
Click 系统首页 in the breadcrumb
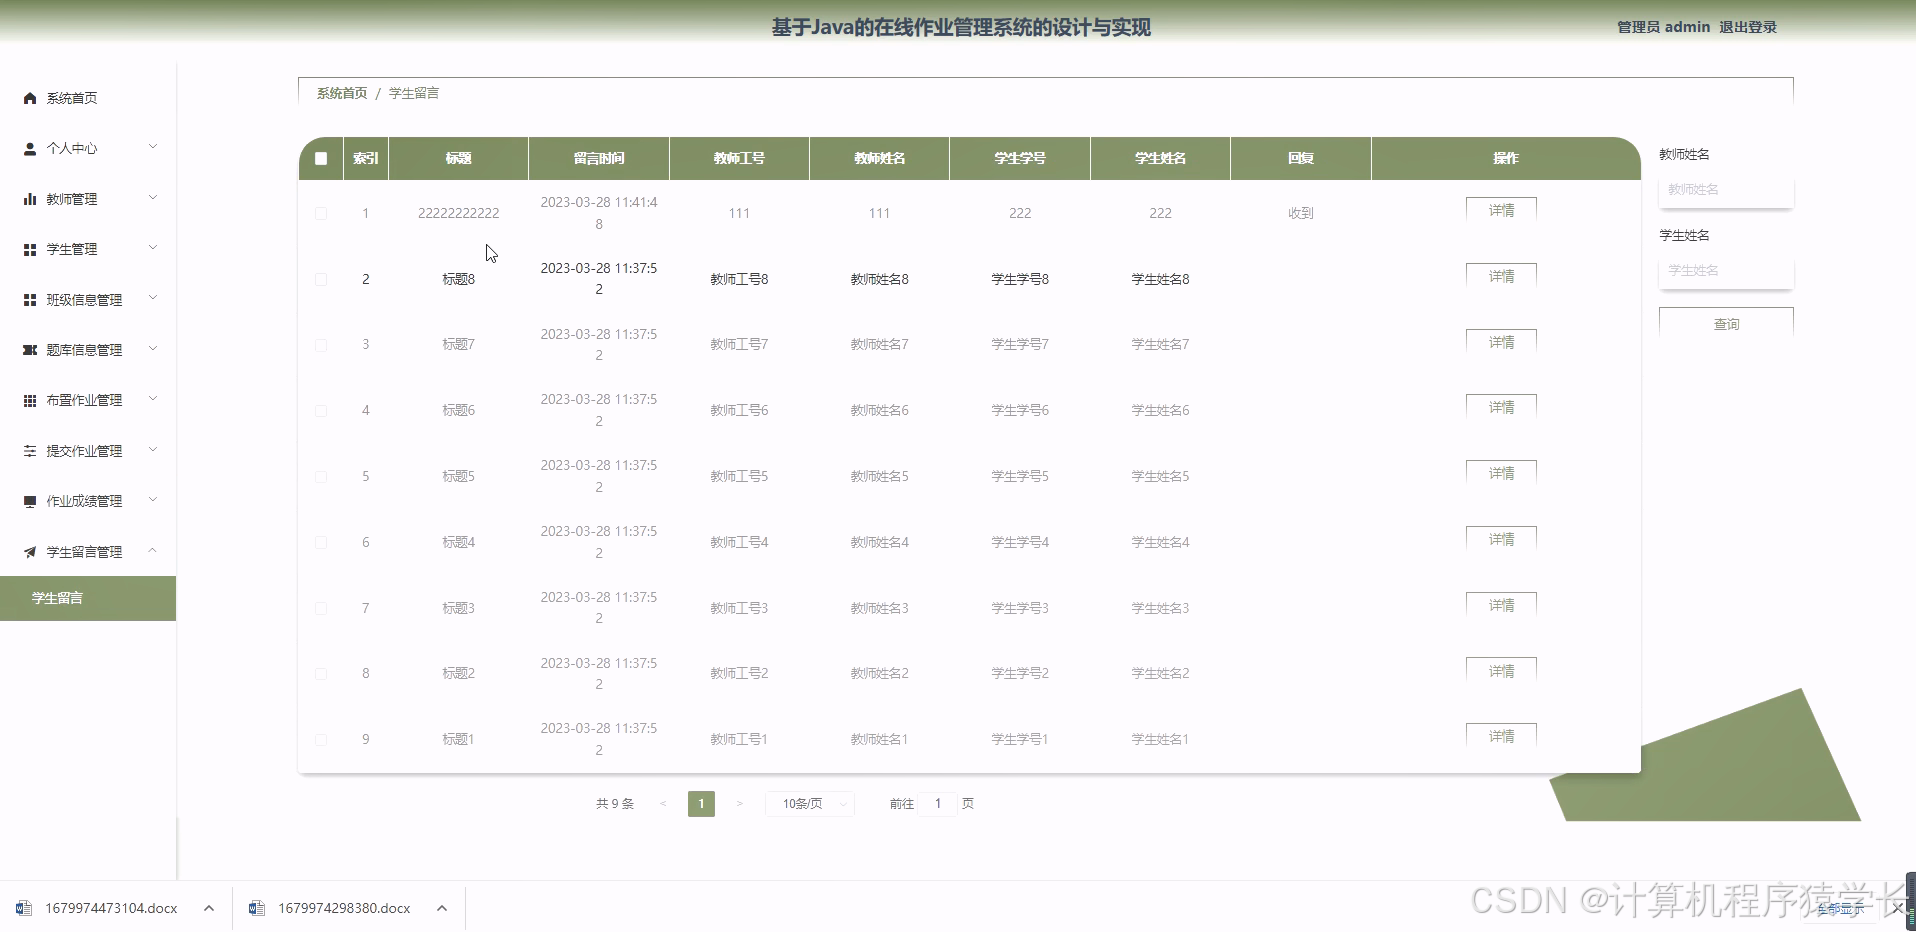click(x=342, y=93)
